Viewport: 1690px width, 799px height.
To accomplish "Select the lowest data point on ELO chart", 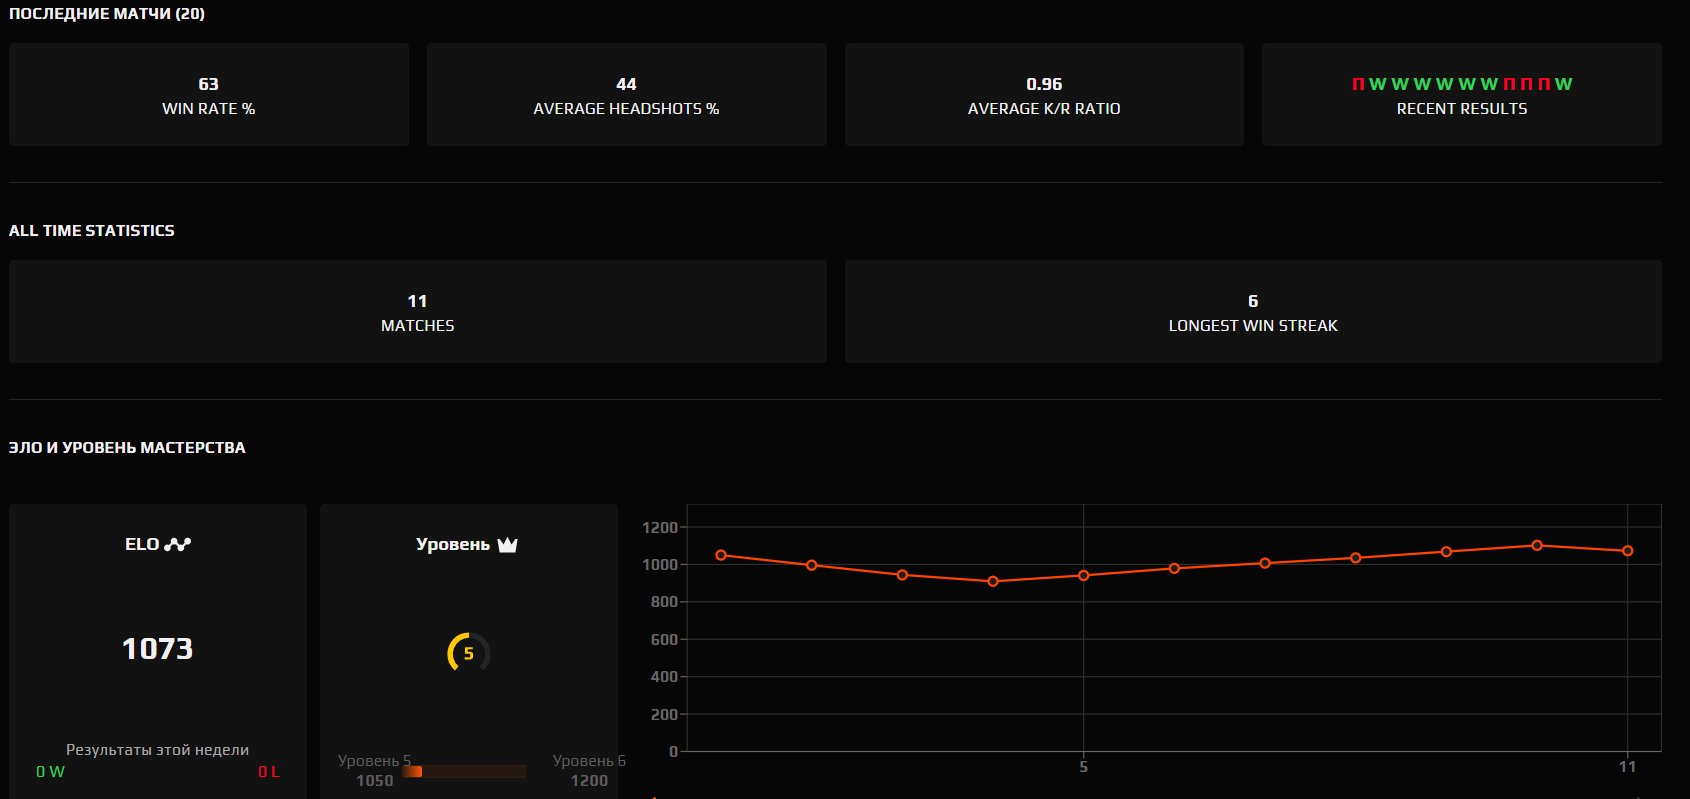I will [x=993, y=581].
